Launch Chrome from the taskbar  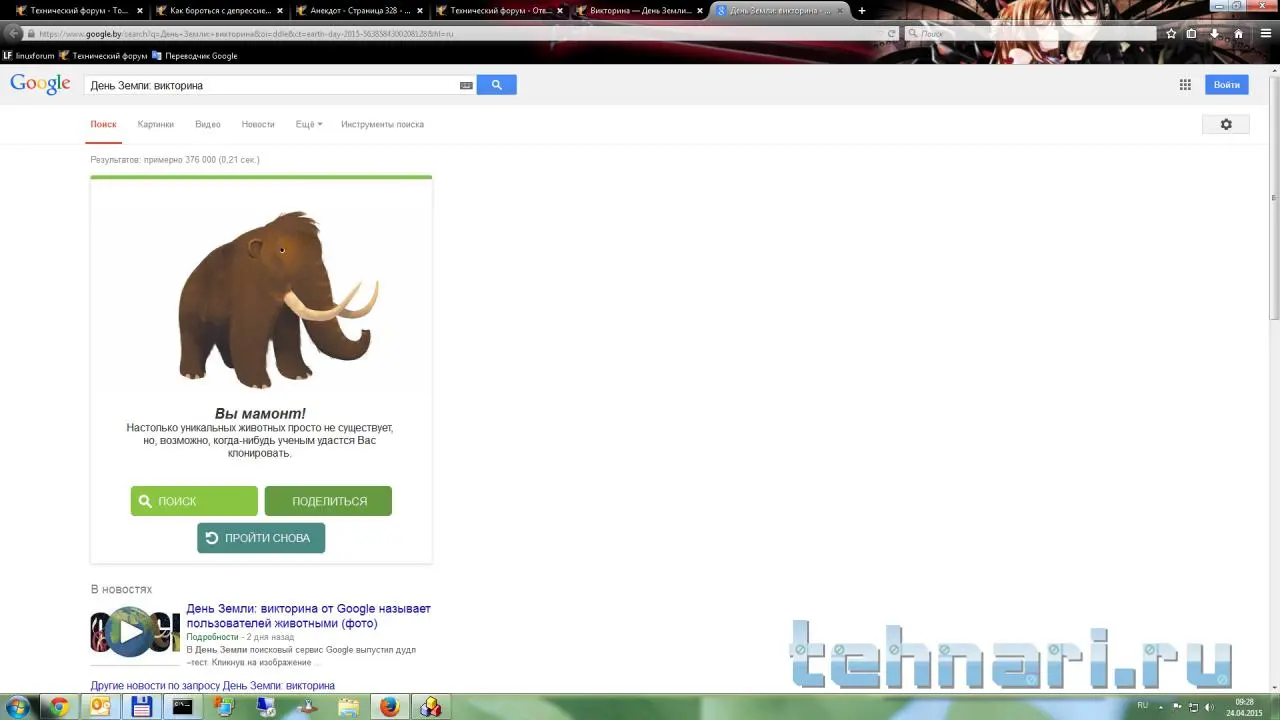pos(59,707)
